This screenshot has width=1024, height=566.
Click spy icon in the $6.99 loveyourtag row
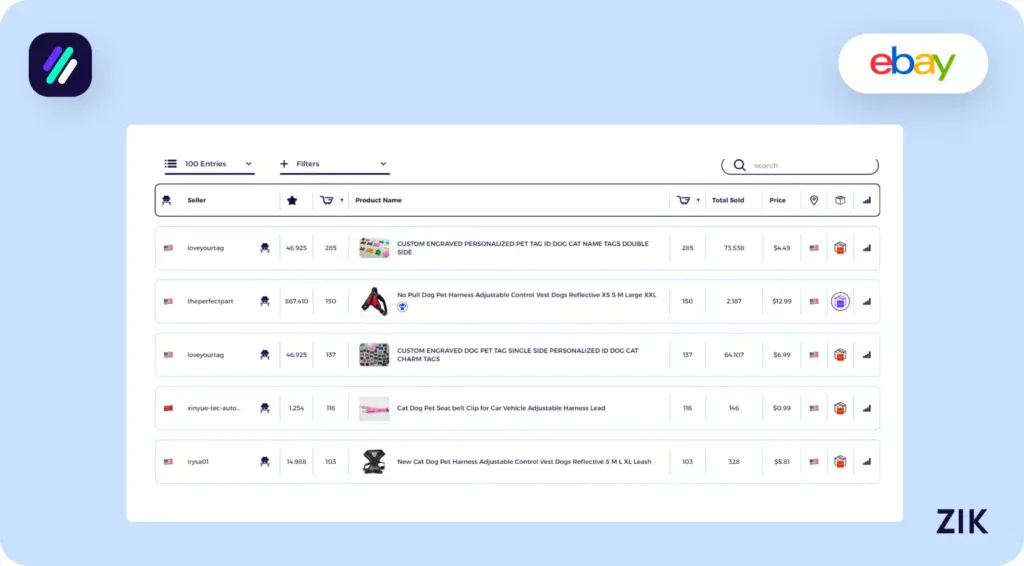pos(264,355)
